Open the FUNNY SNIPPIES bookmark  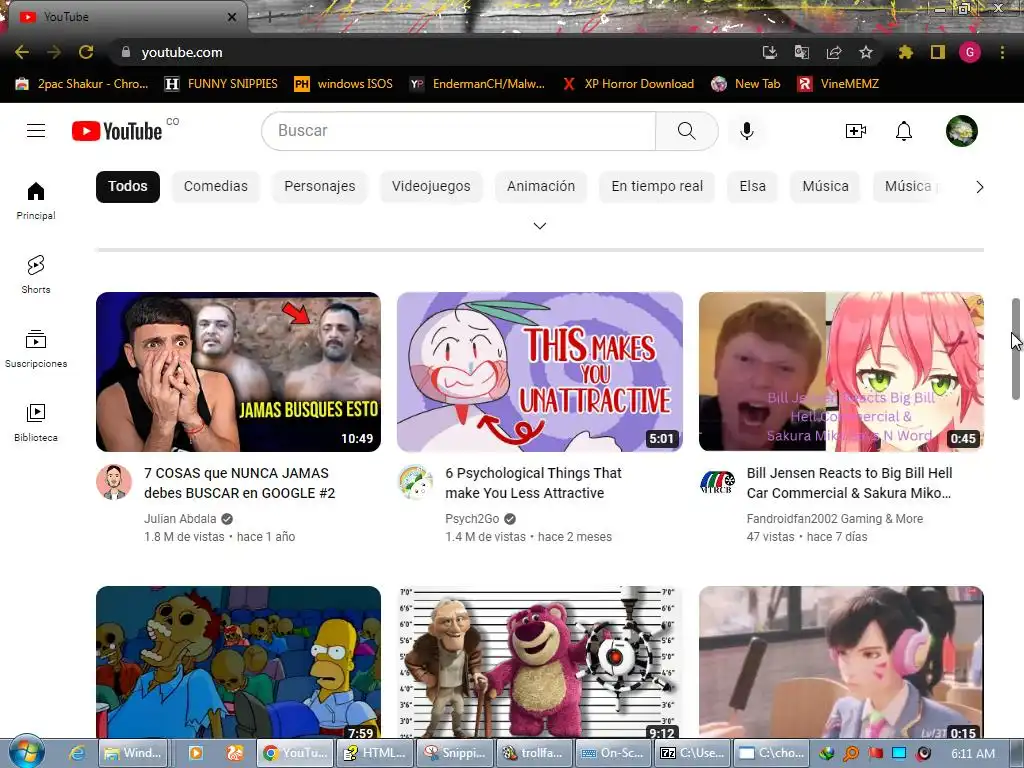(221, 84)
